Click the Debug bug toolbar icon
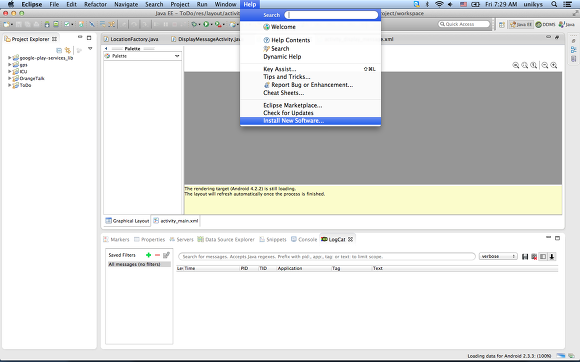 click(194, 24)
